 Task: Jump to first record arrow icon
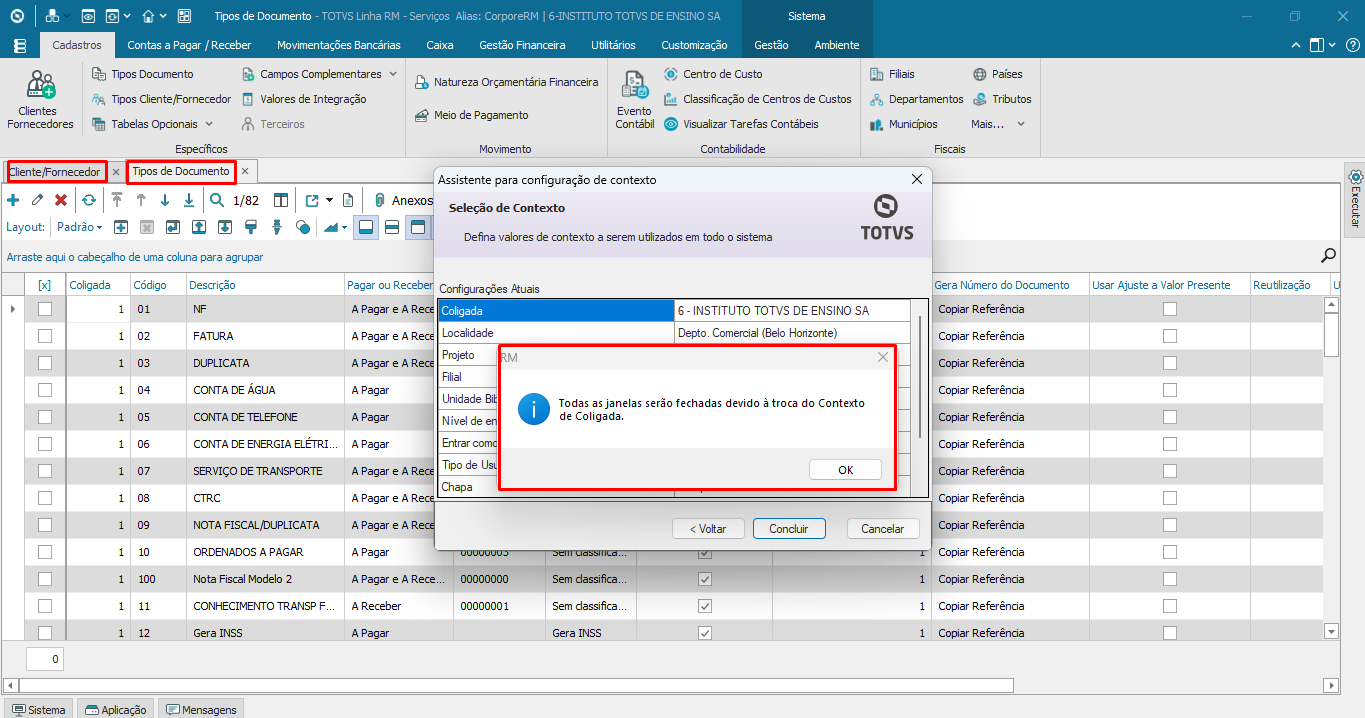point(117,200)
